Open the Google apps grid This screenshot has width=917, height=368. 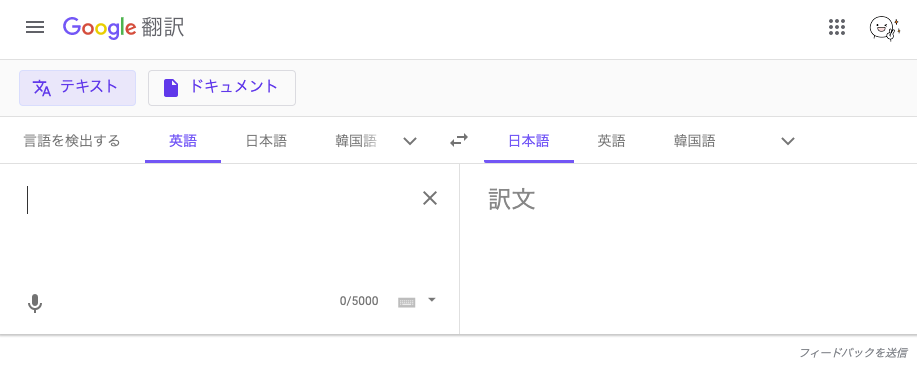[837, 27]
